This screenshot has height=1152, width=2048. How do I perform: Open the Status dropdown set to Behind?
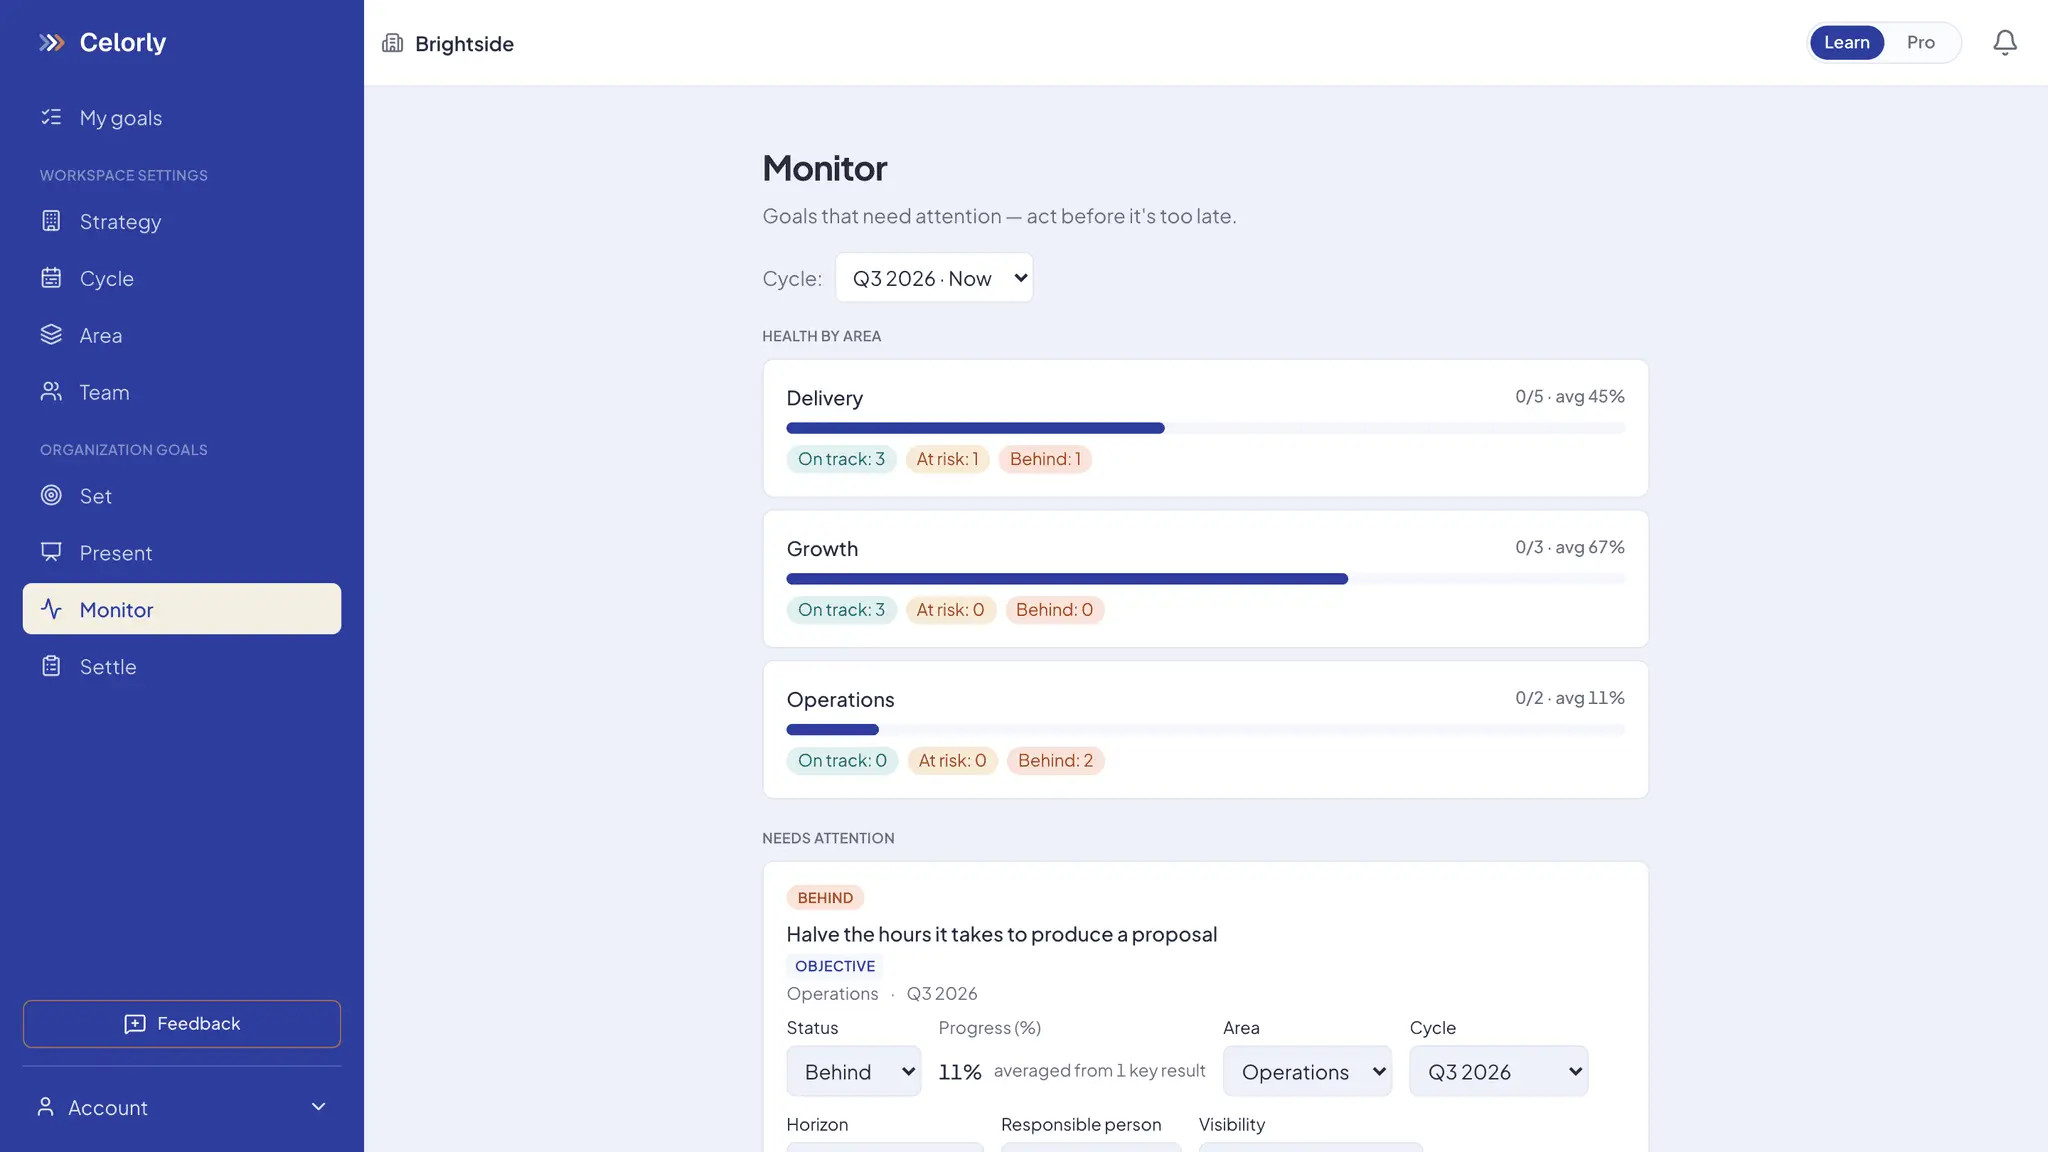pos(854,1071)
